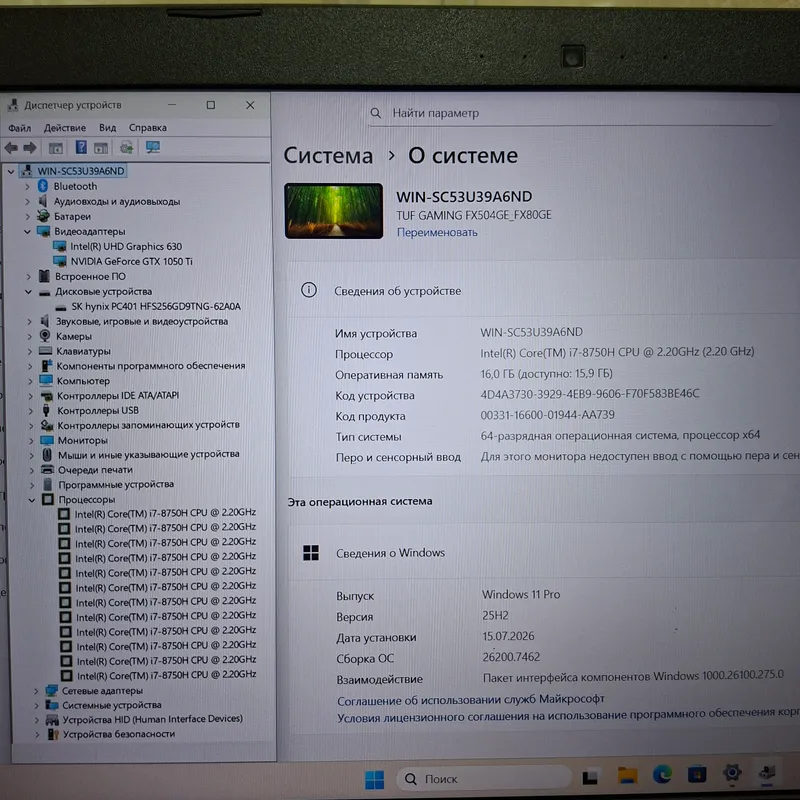The height and width of the screenshot is (800, 800).
Task: Click the 26200.7462 OS build value
Action: [x=511, y=657]
